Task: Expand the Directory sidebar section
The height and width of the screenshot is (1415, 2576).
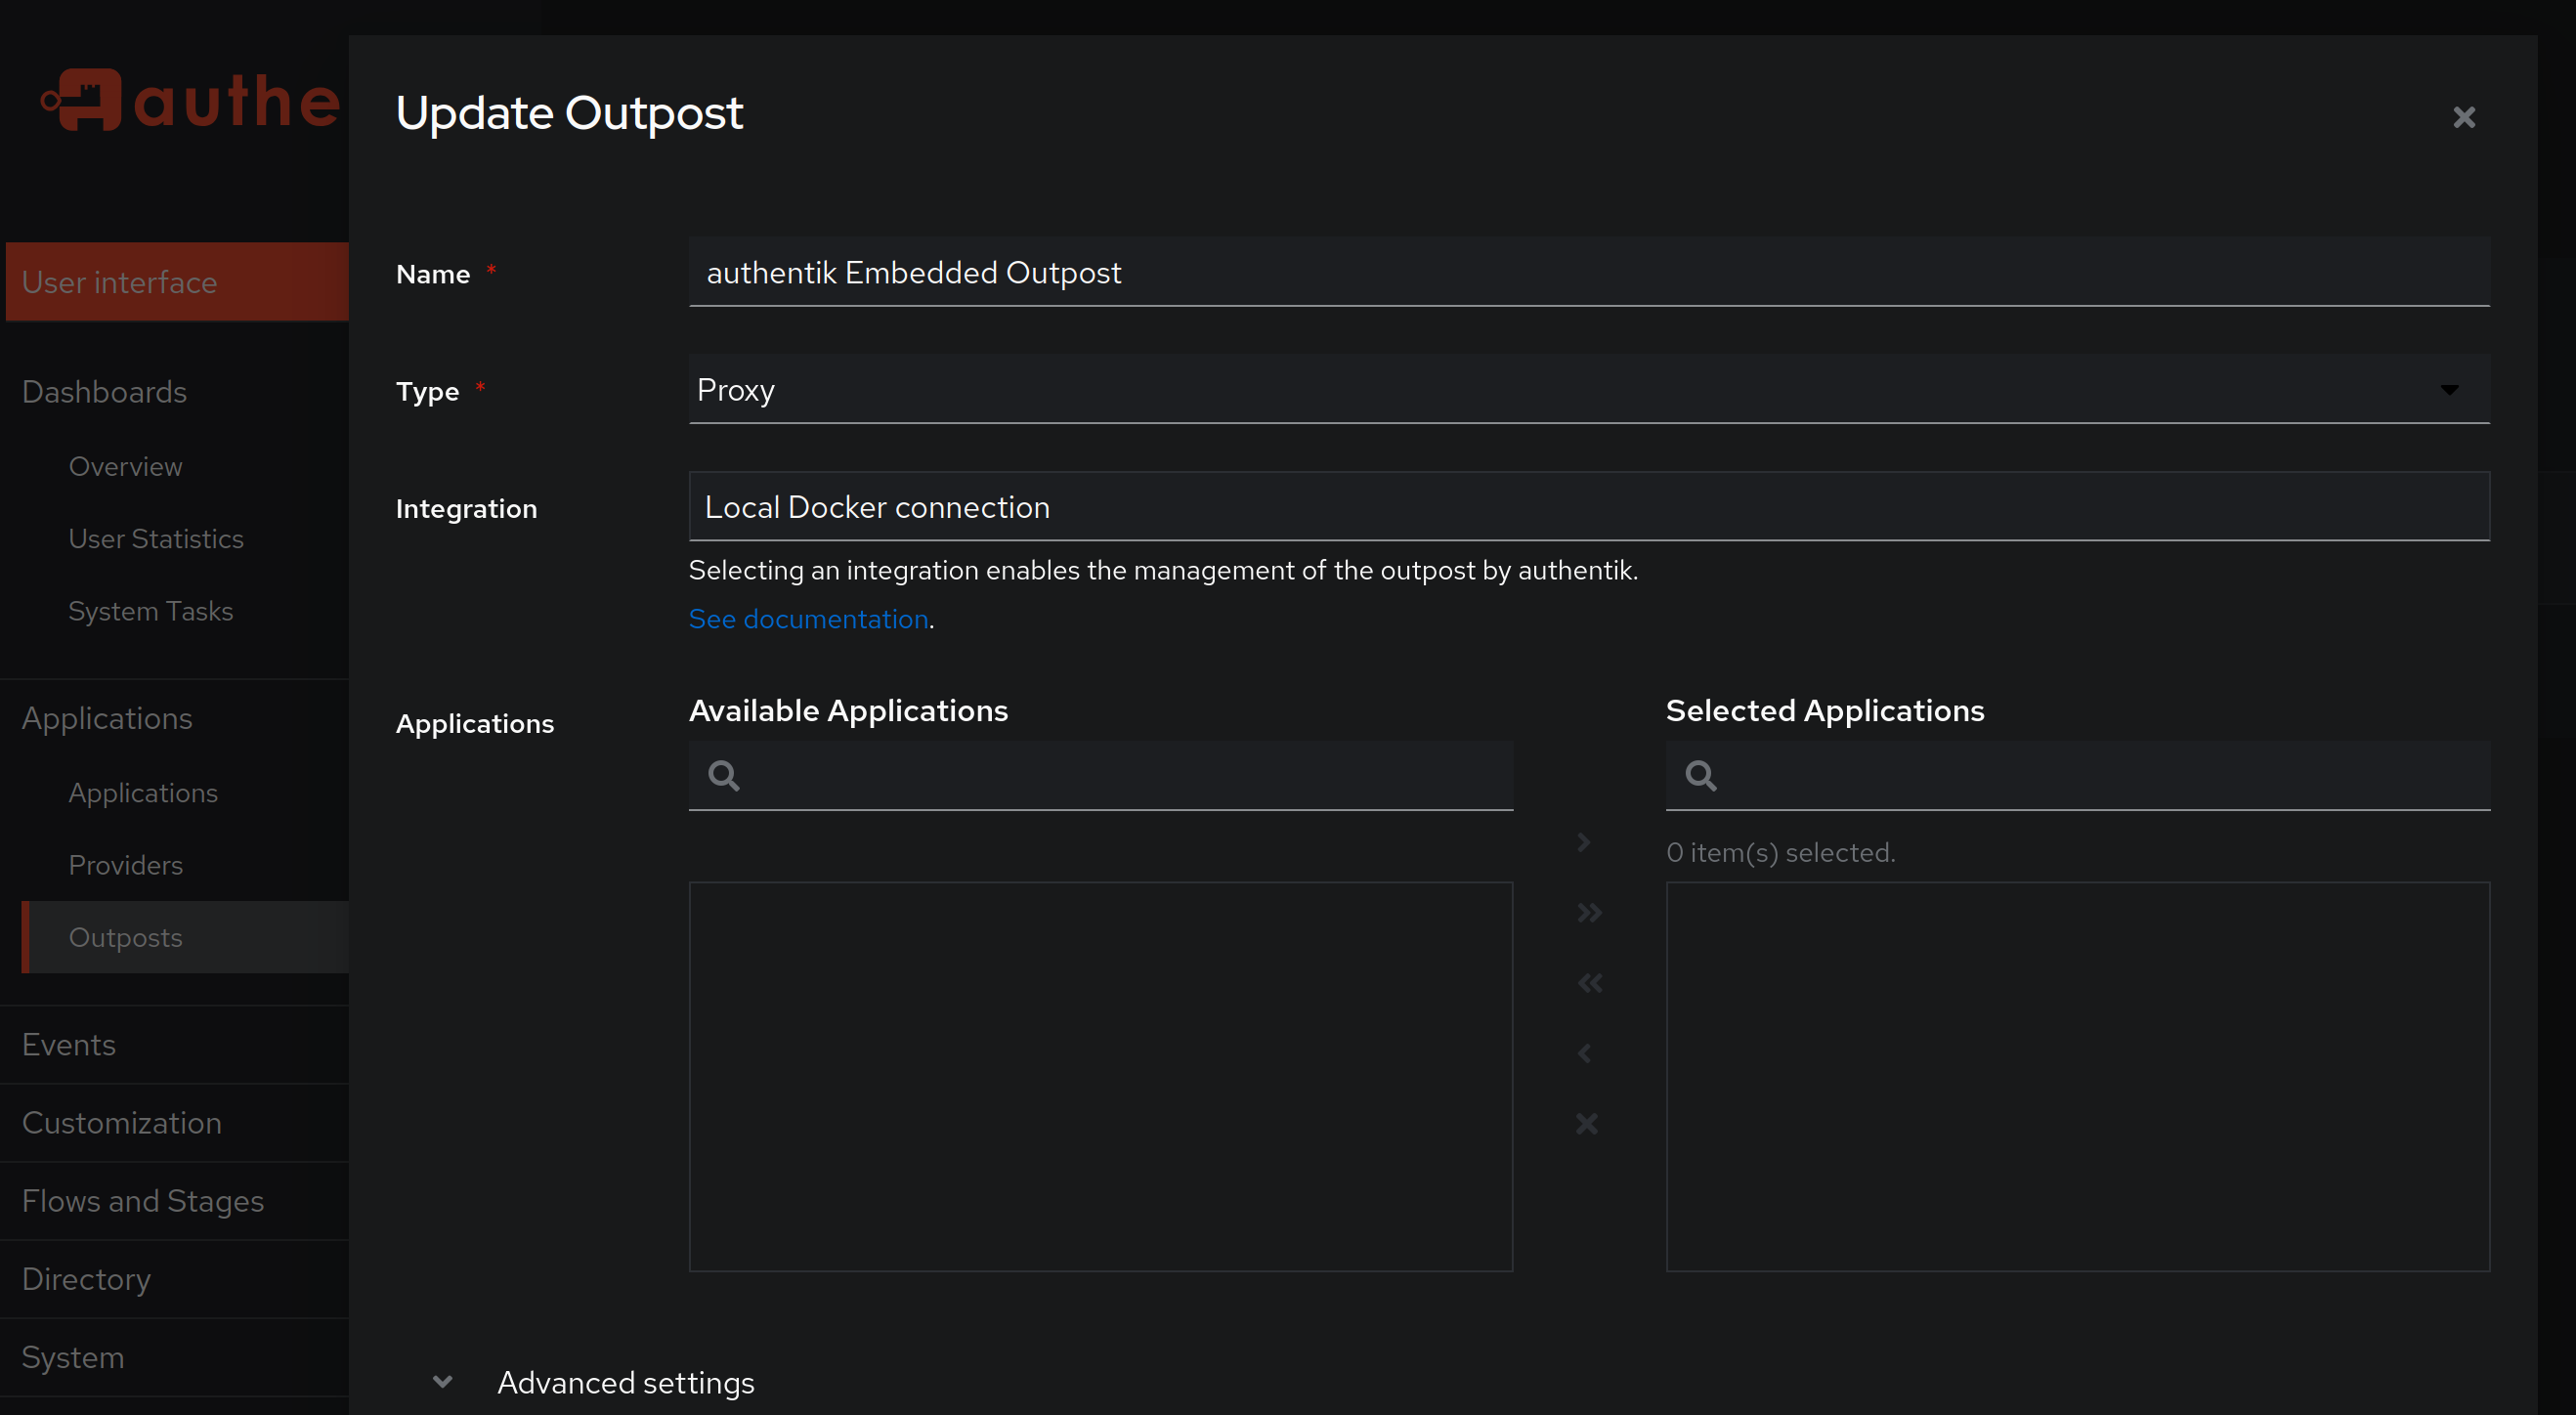Action: pos(86,1278)
